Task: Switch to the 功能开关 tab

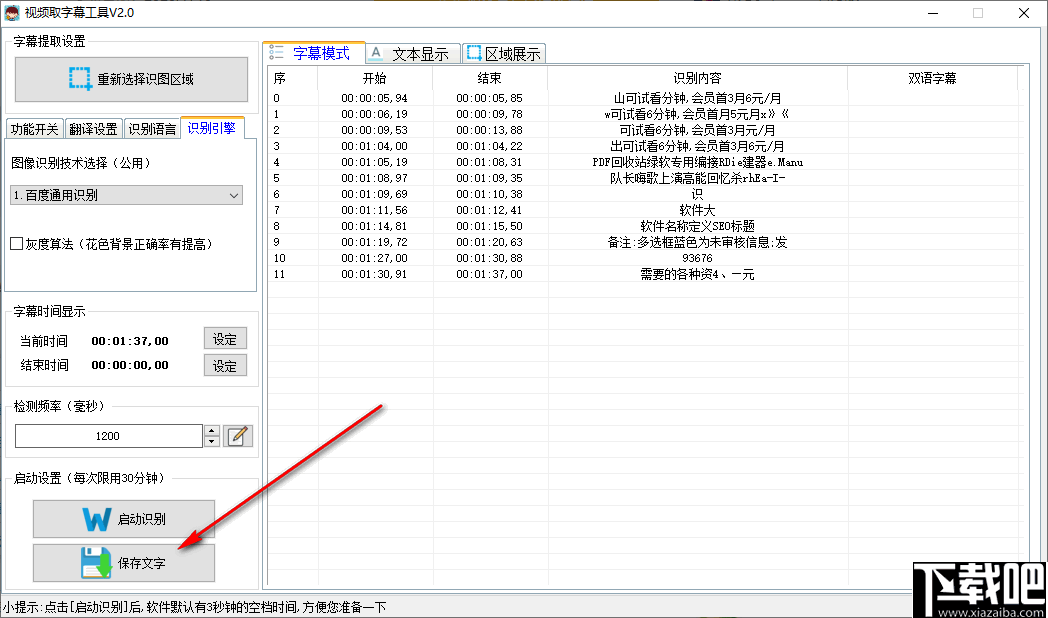Action: 35,128
